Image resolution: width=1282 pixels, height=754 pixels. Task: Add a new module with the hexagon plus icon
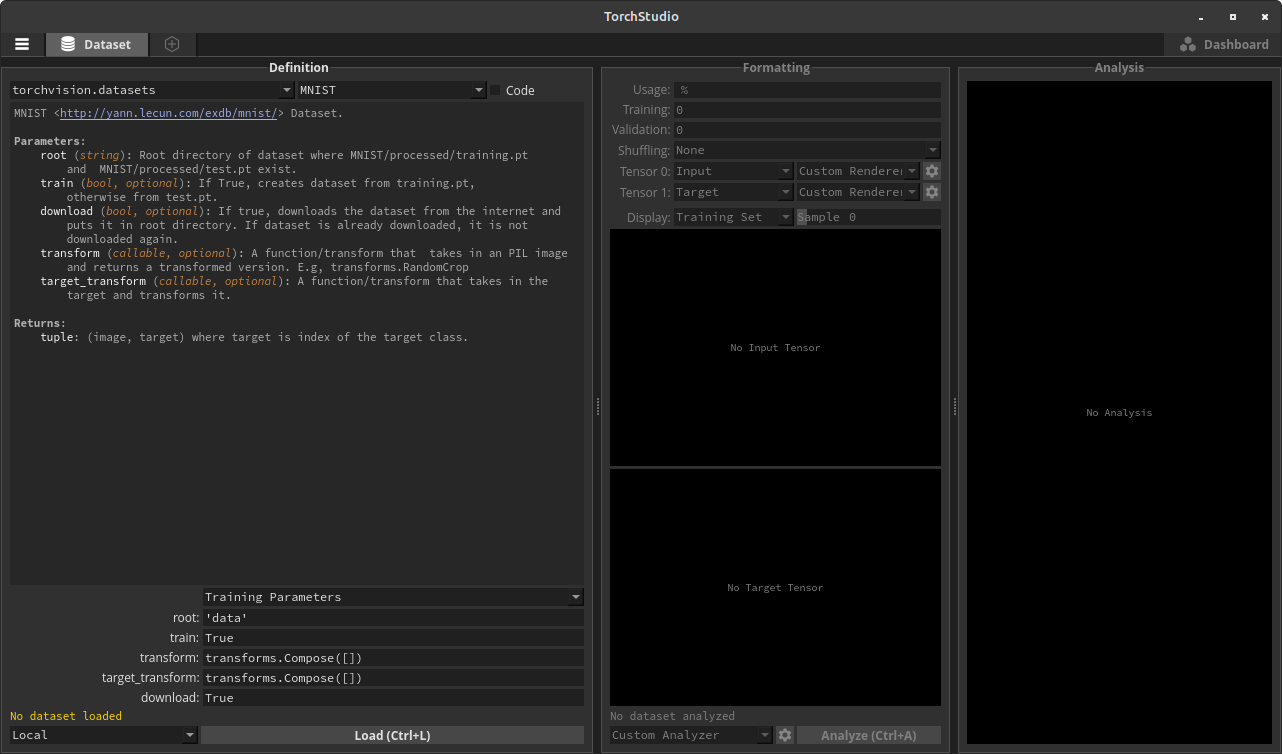[171, 44]
